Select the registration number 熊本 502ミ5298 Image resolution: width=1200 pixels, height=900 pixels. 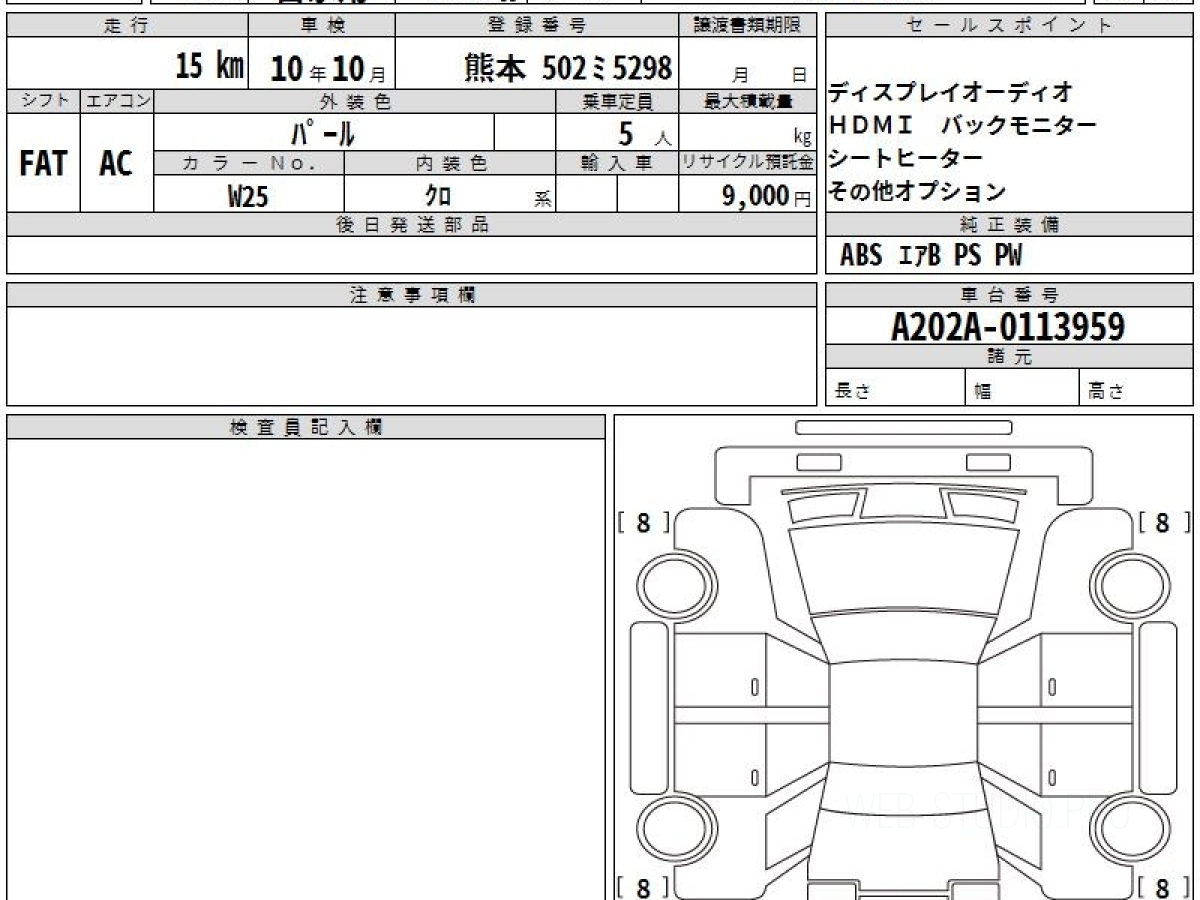568,68
